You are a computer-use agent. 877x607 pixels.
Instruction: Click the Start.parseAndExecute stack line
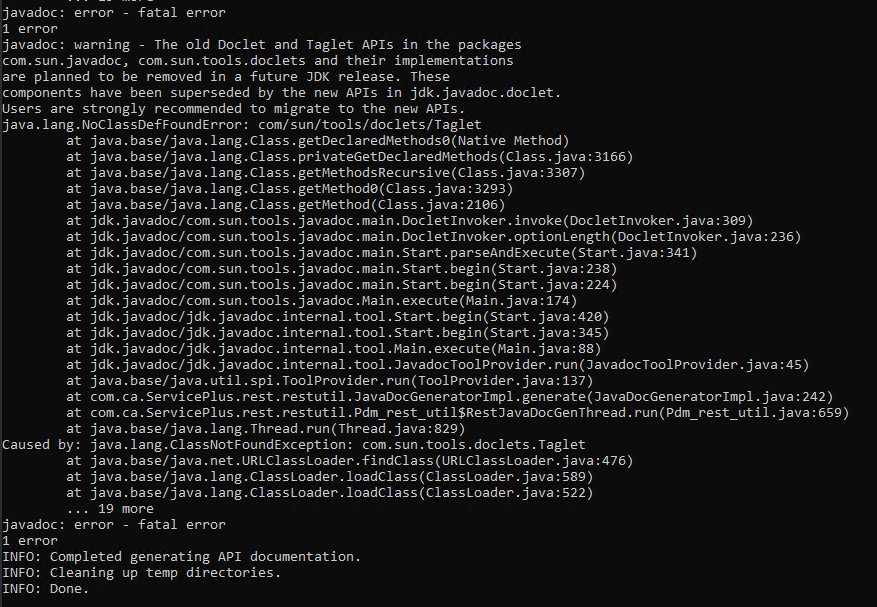point(381,253)
